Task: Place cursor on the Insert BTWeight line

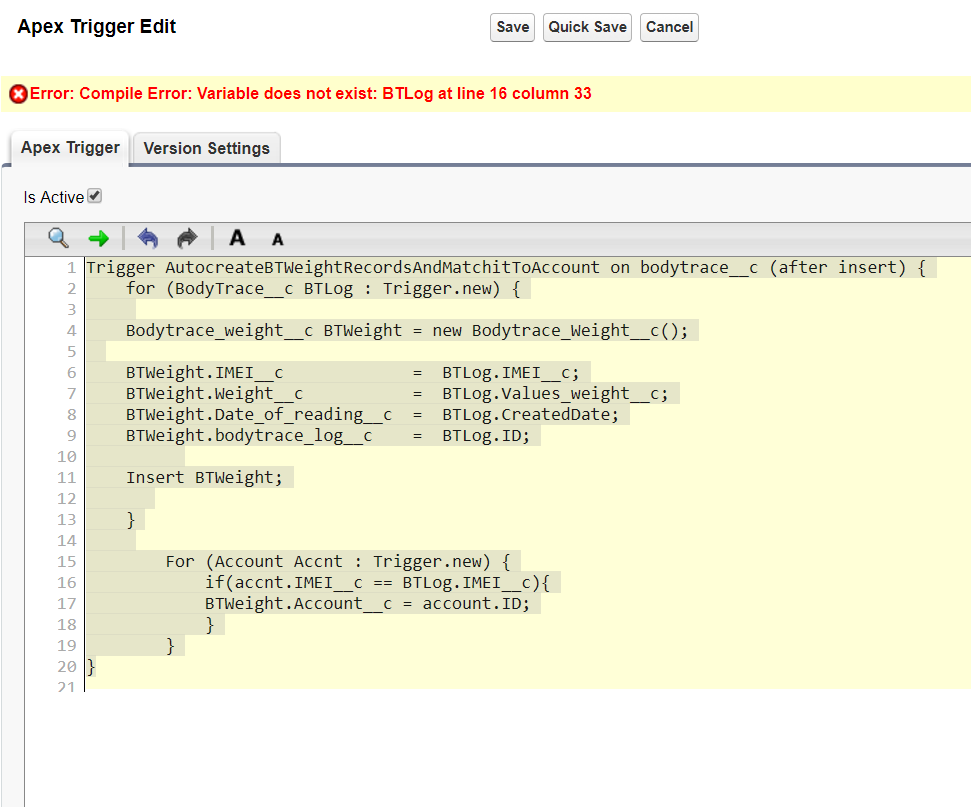Action: point(204,478)
